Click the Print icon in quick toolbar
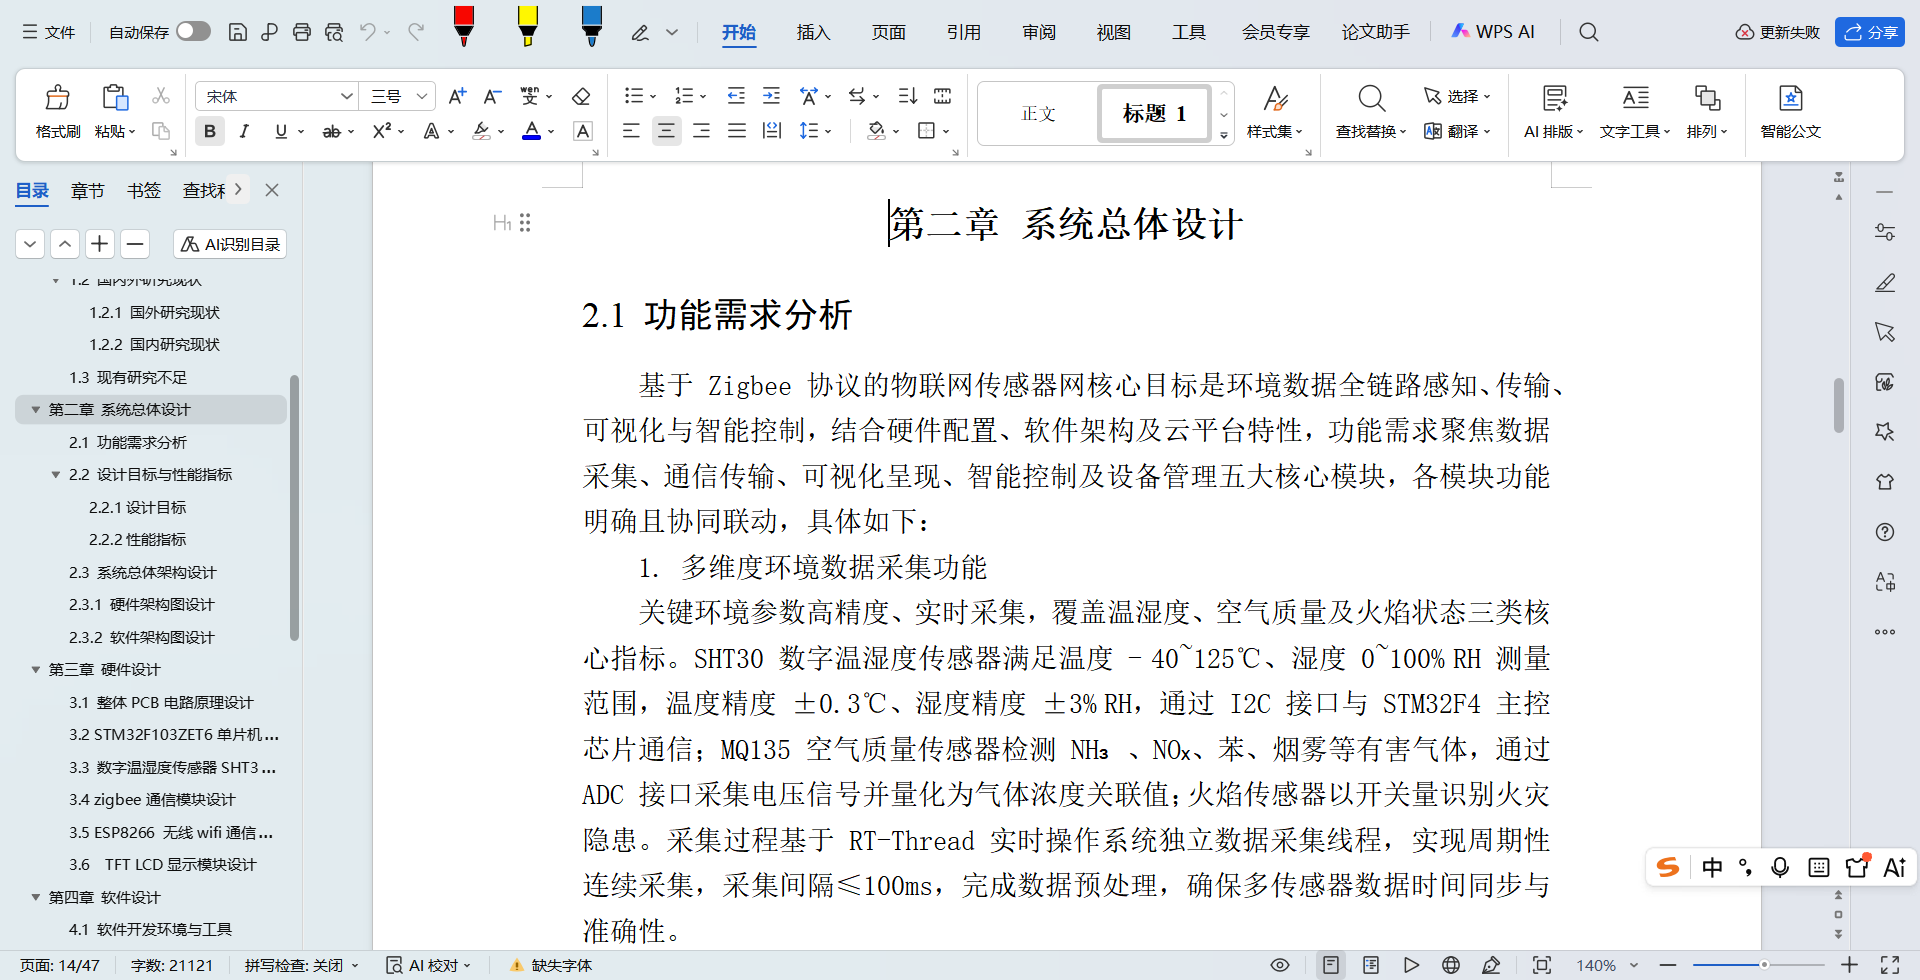Viewport: 1920px width, 980px height. [x=302, y=32]
